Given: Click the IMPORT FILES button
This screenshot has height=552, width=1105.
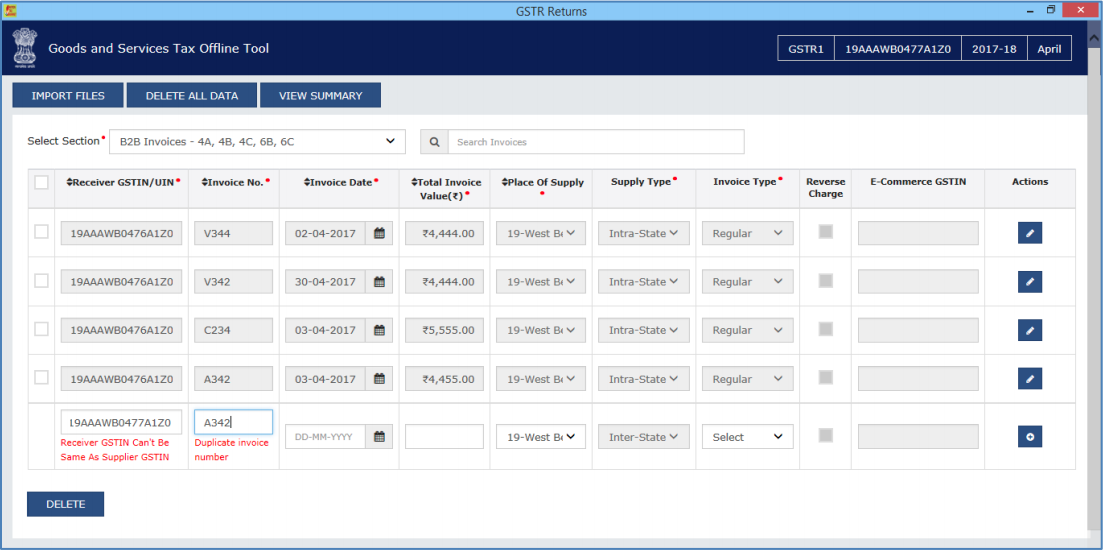Looking at the screenshot, I should click(x=68, y=96).
